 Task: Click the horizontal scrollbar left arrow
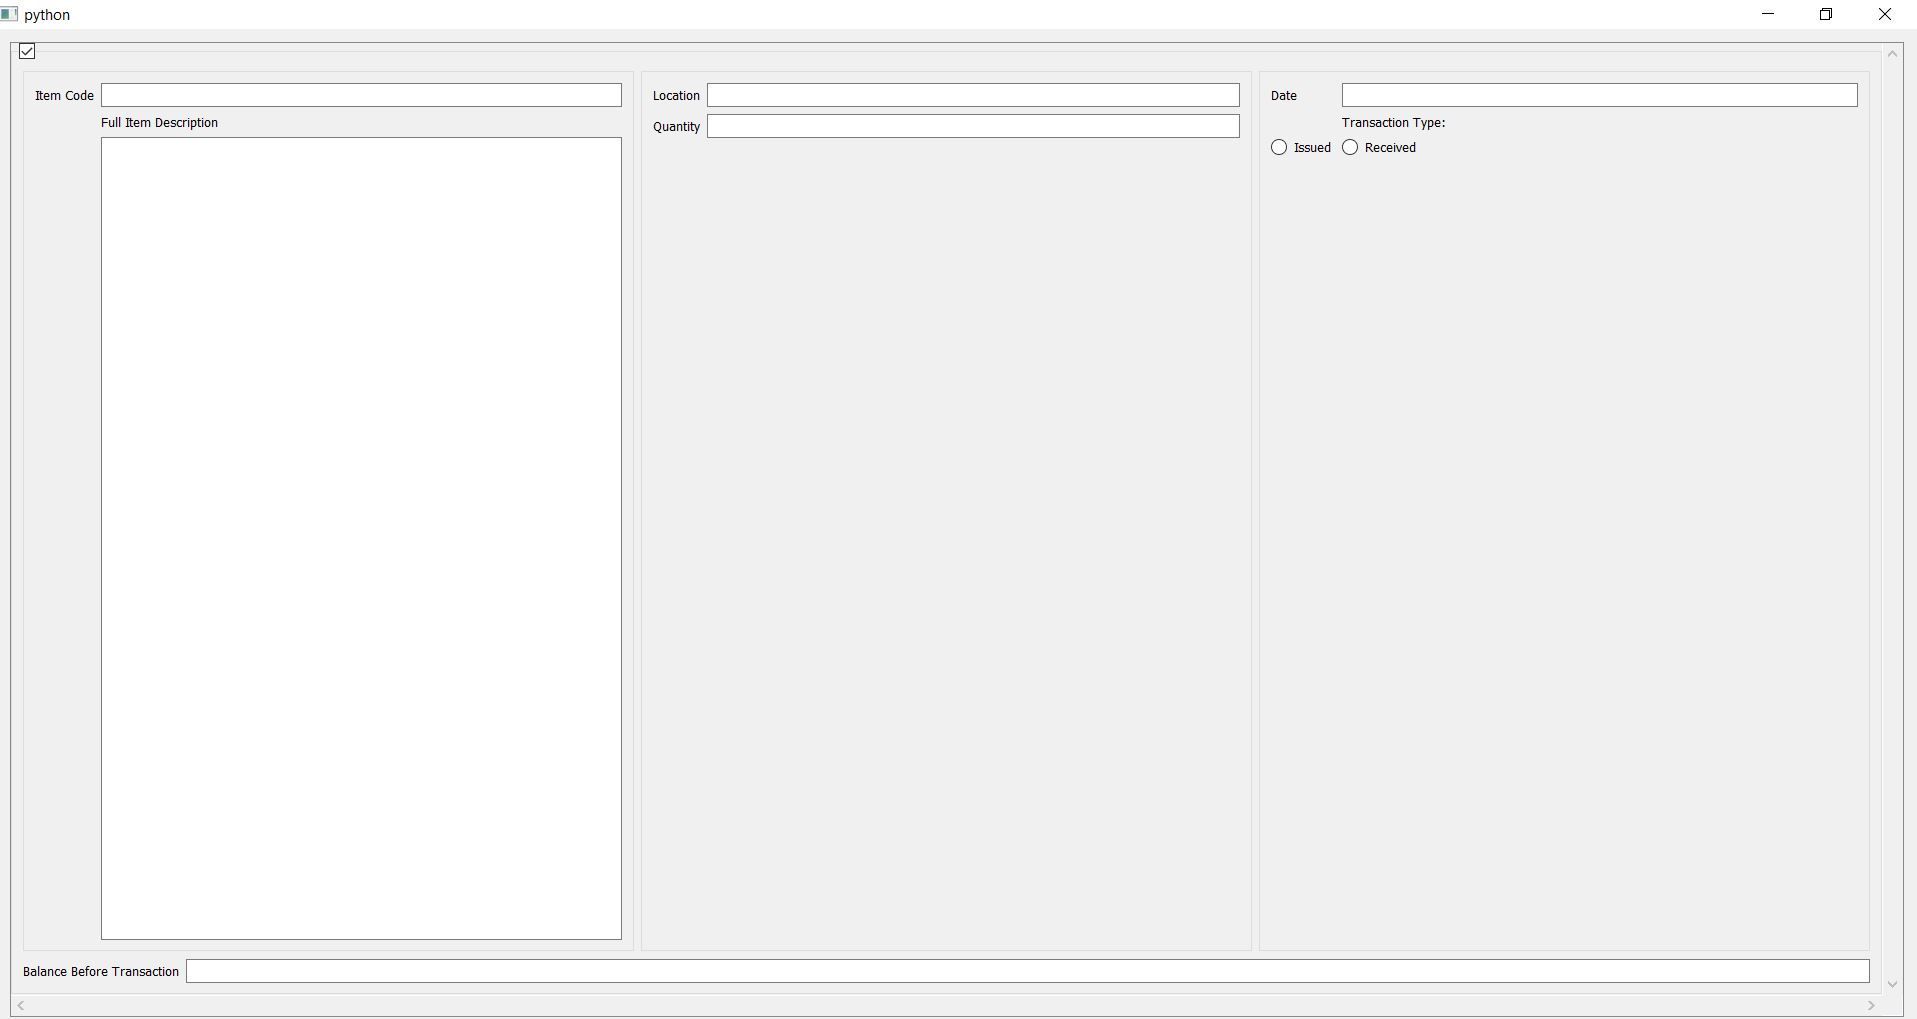click(21, 1006)
